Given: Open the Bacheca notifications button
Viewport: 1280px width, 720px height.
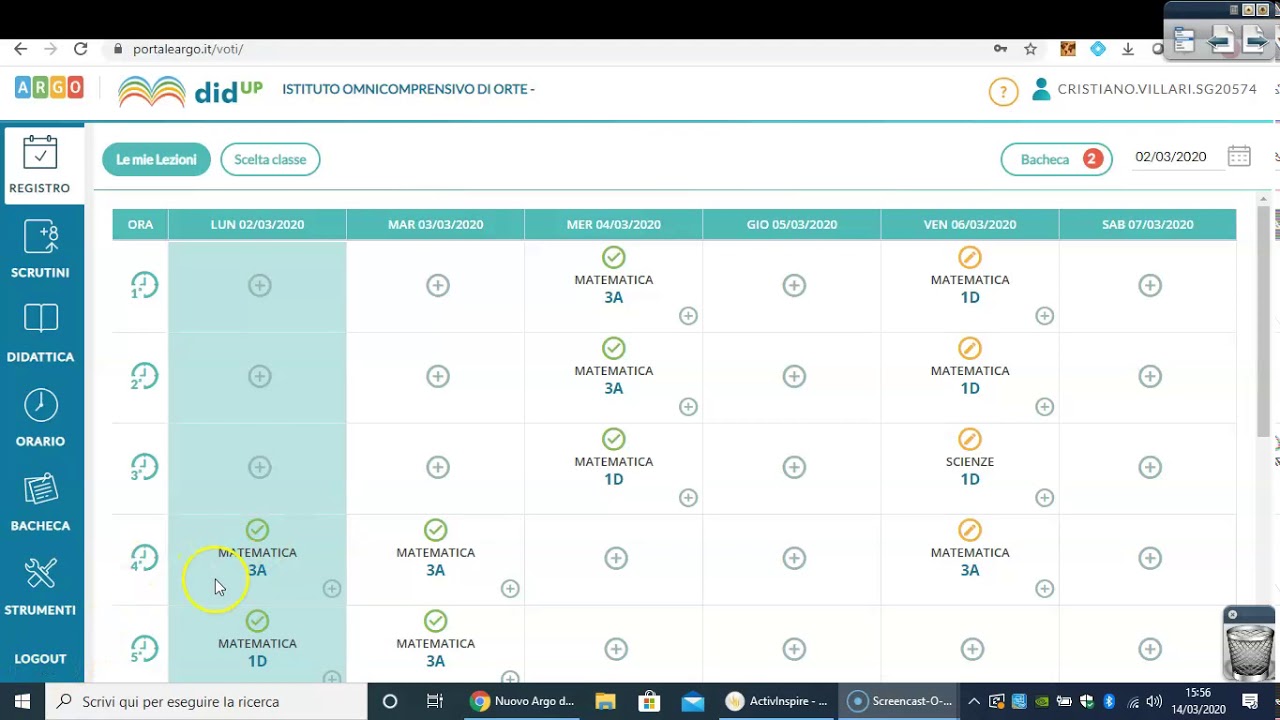Looking at the screenshot, I should [1057, 159].
